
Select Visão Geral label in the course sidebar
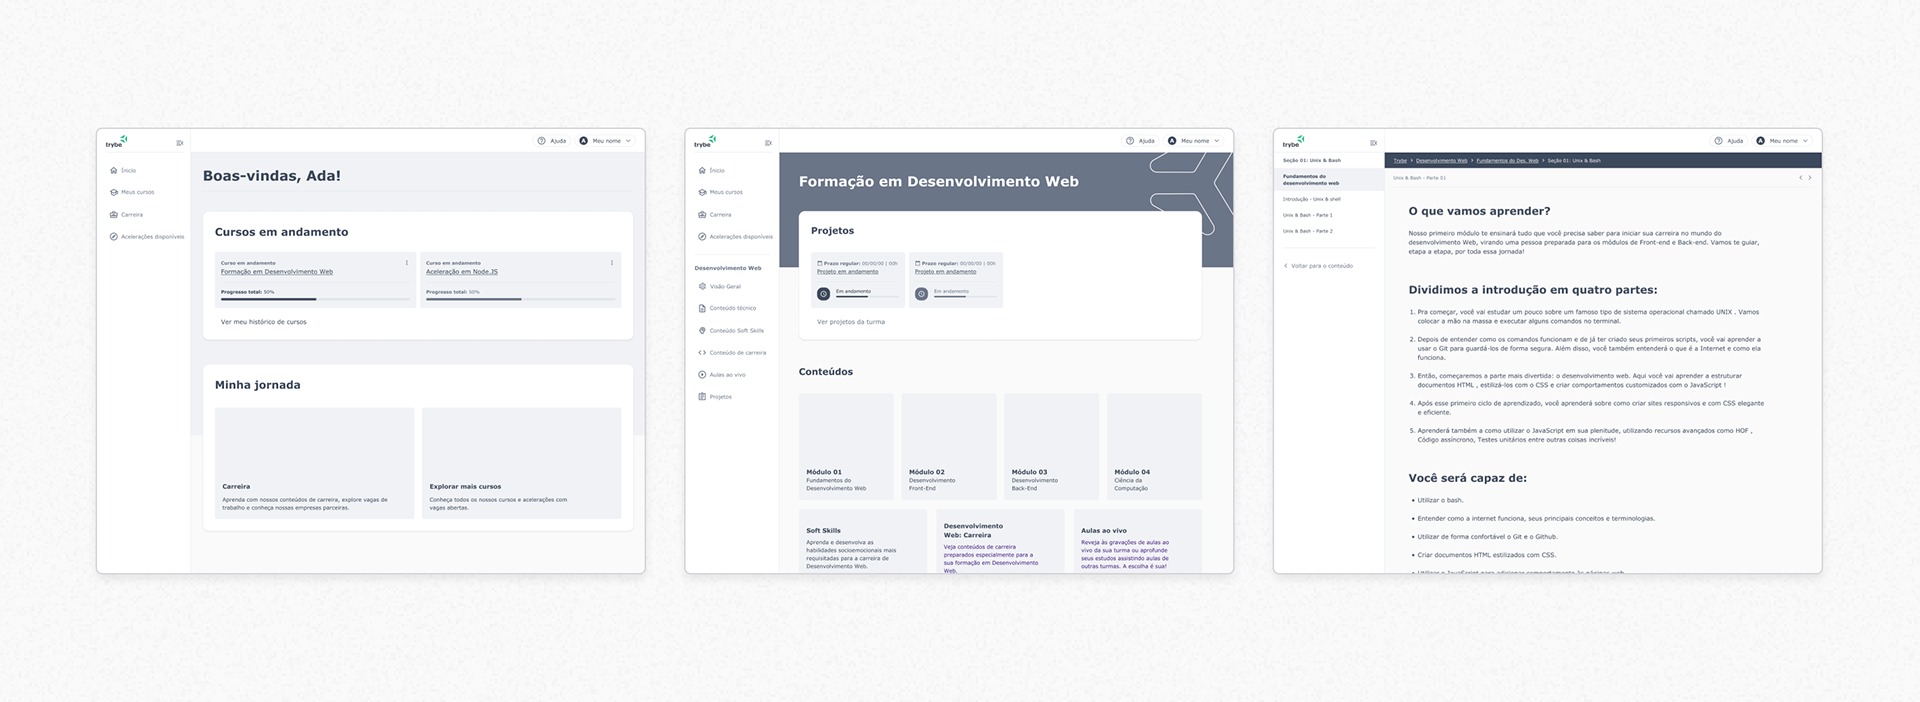(725, 286)
